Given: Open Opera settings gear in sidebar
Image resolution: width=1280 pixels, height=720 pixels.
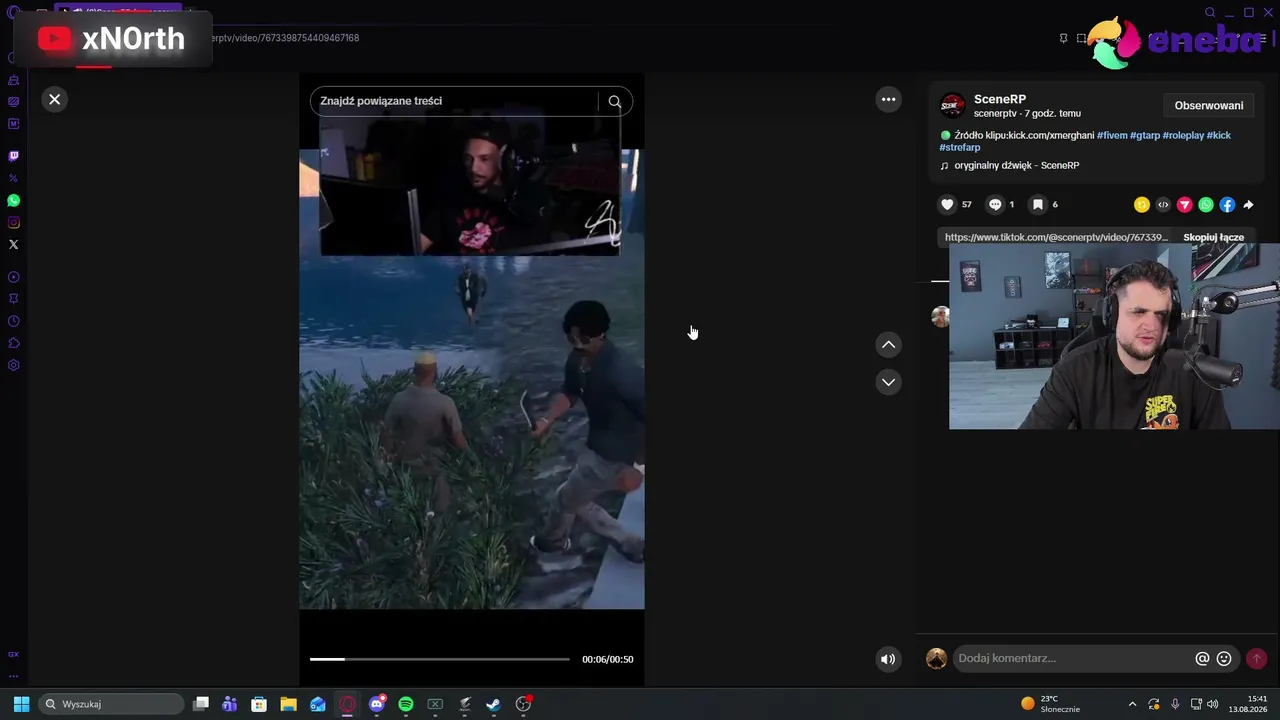Looking at the screenshot, I should click(13, 365).
